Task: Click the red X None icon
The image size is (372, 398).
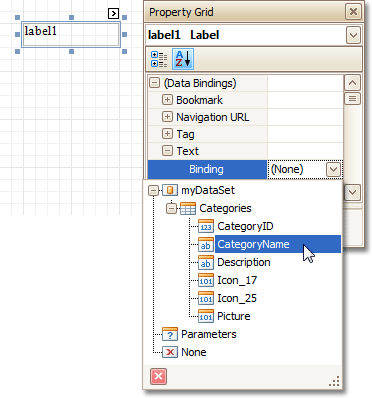Action: pyautogui.click(x=170, y=352)
